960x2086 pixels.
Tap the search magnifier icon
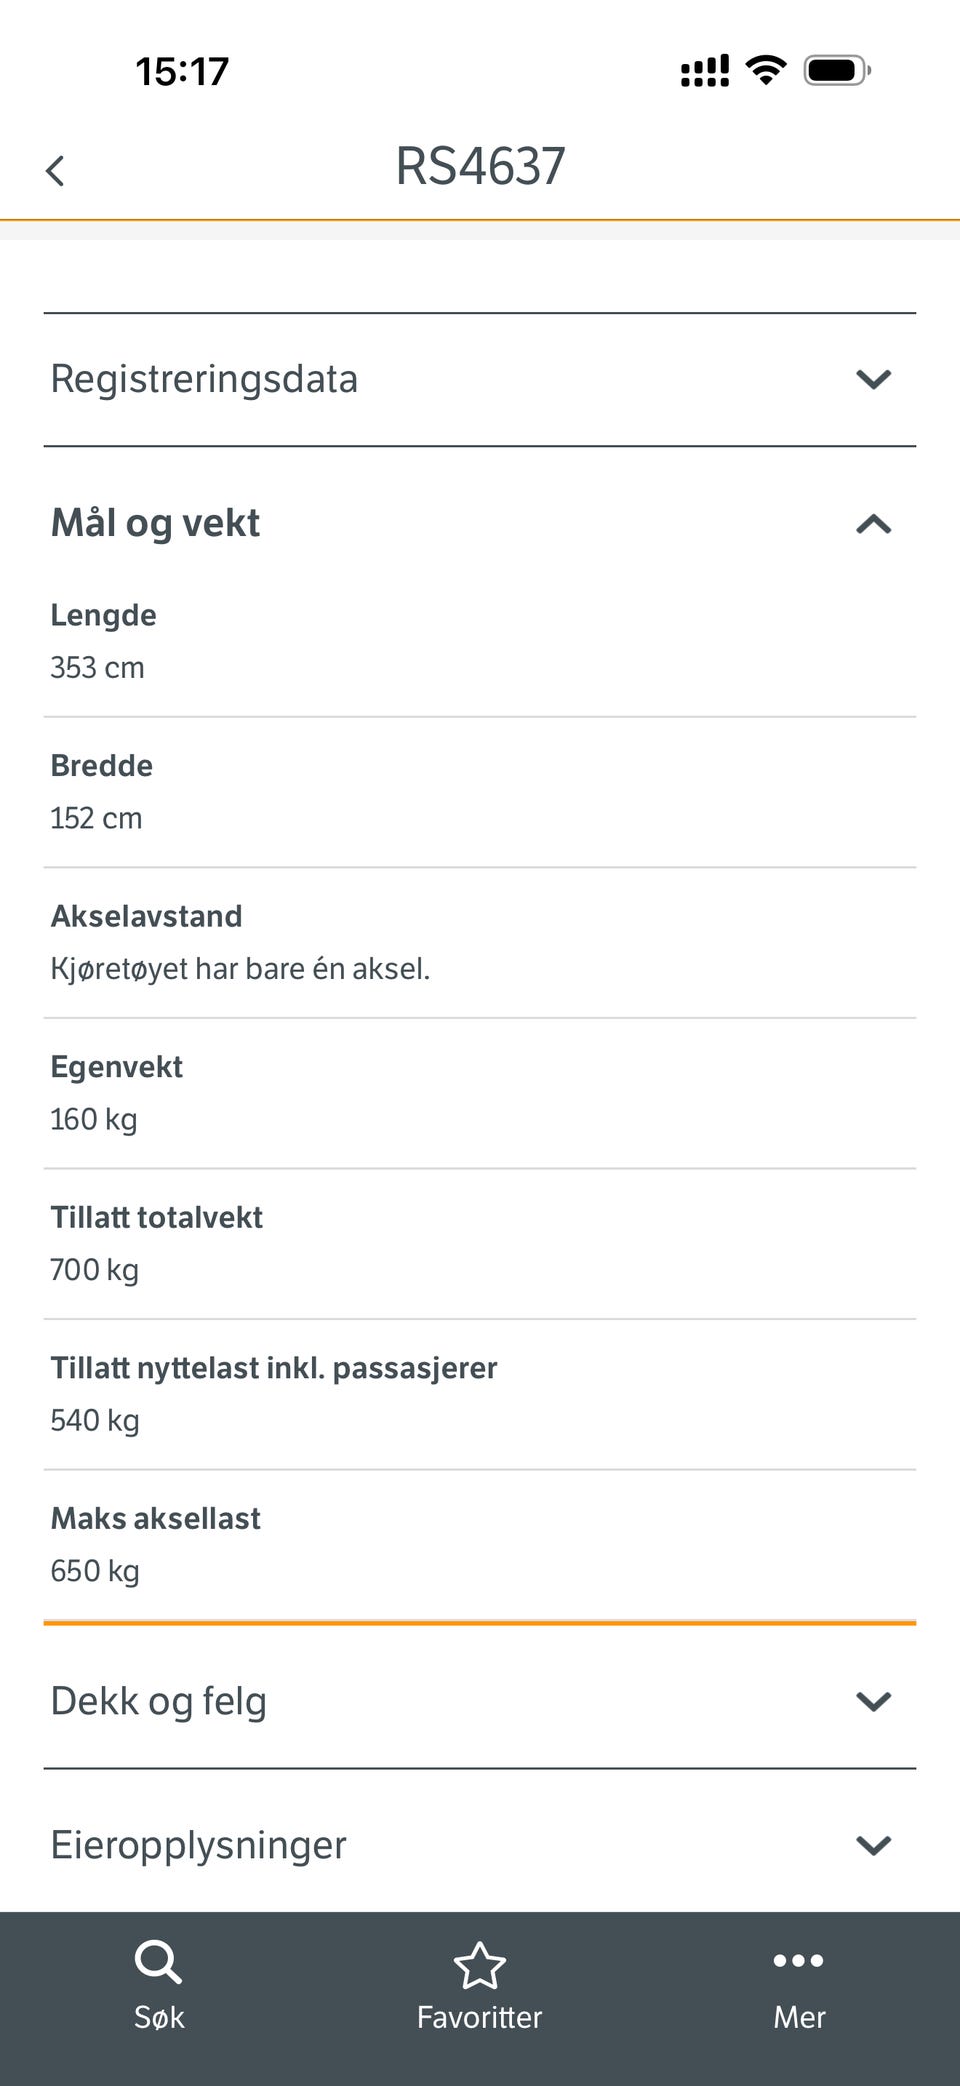158,1962
